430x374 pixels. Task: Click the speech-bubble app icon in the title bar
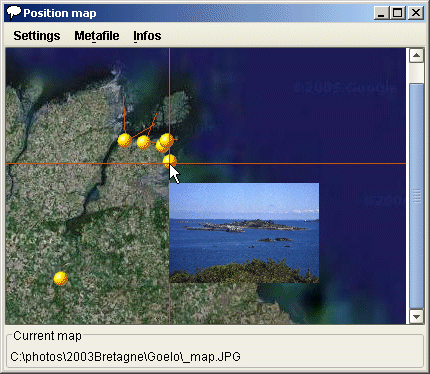14,13
